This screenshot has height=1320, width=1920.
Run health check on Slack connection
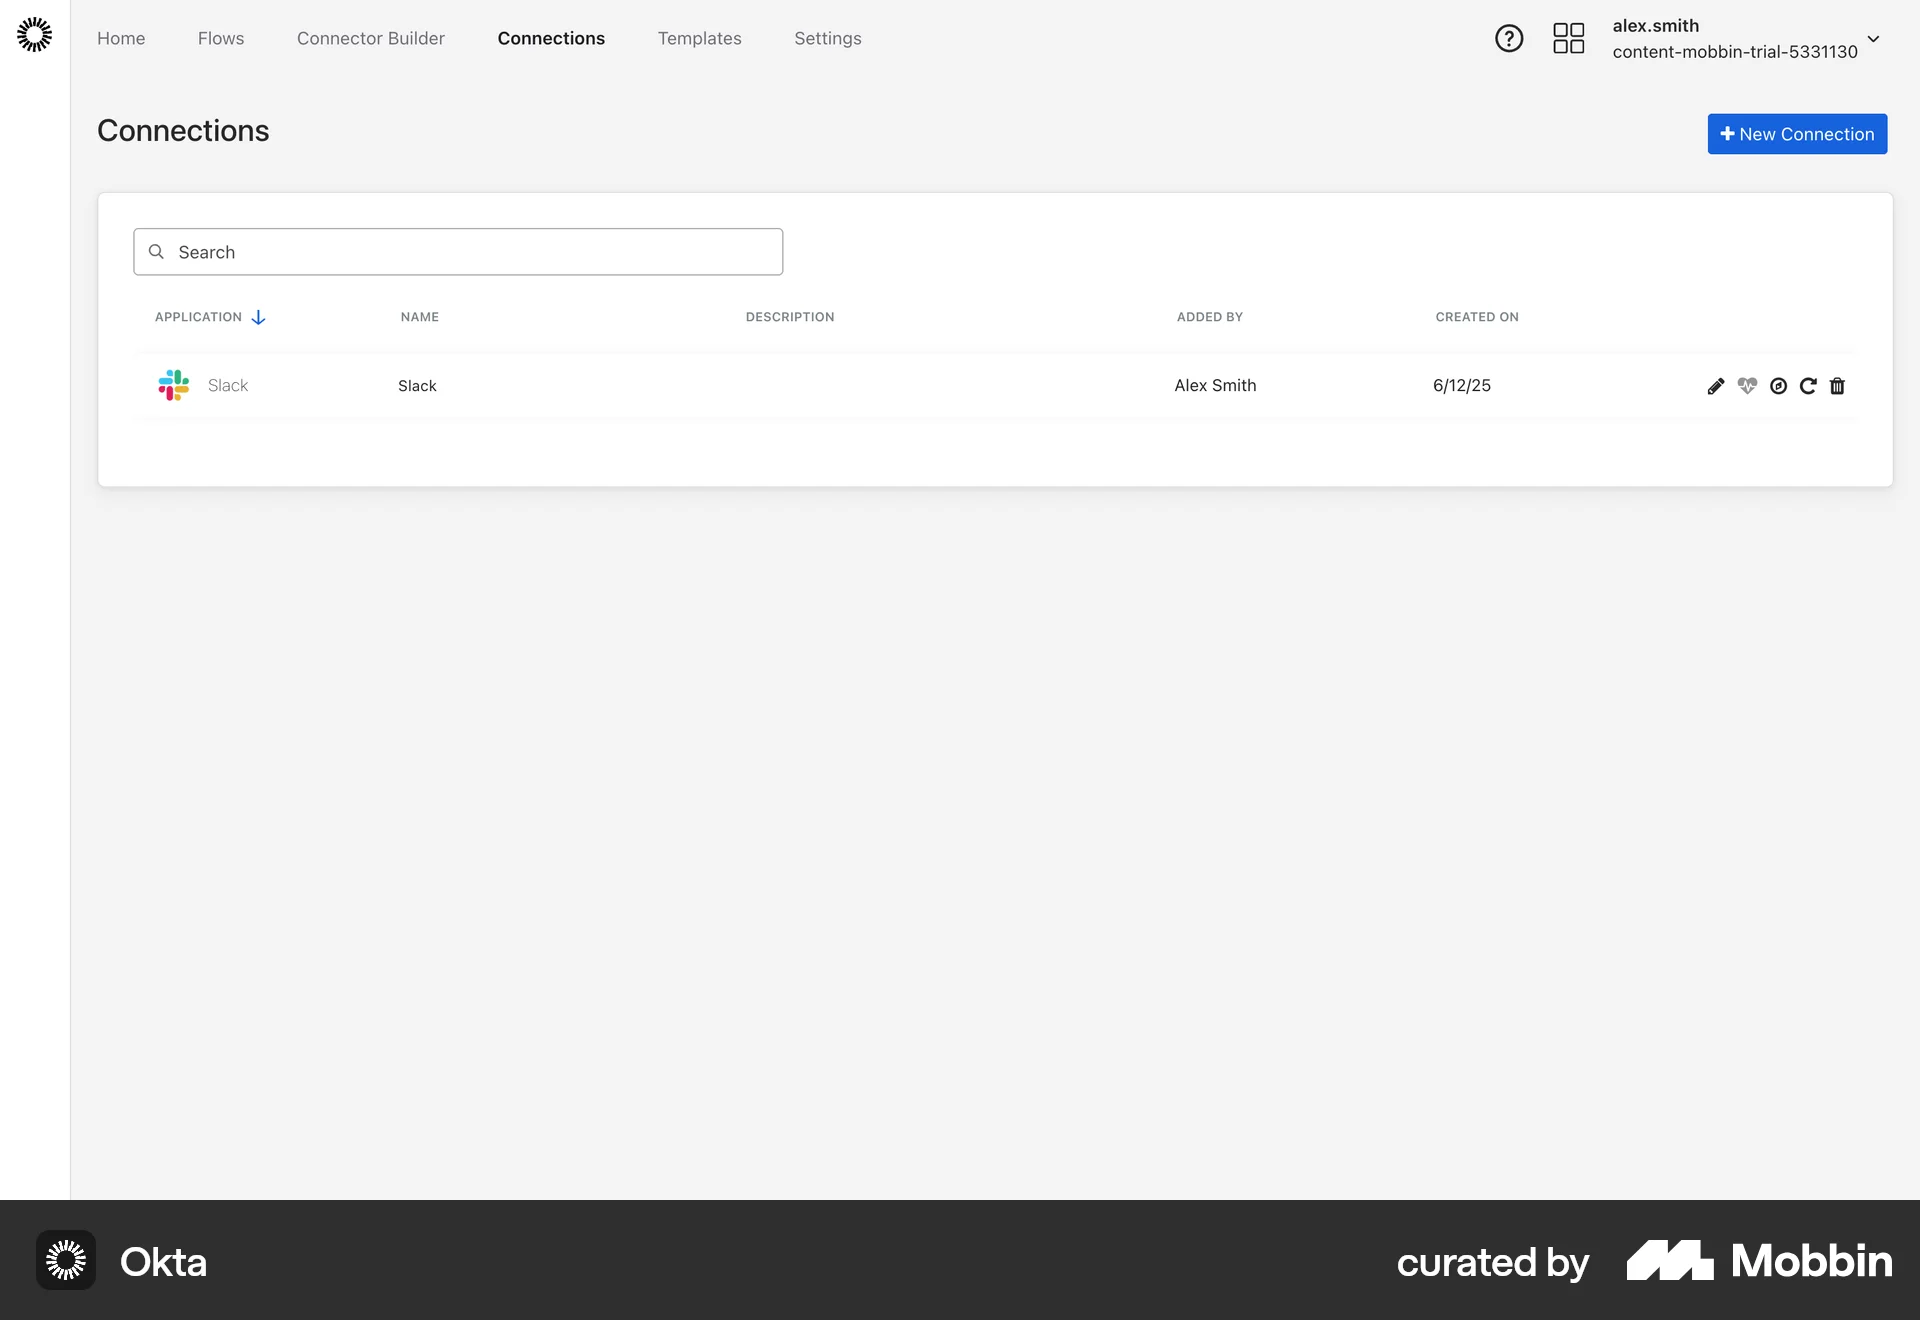[x=1747, y=386]
